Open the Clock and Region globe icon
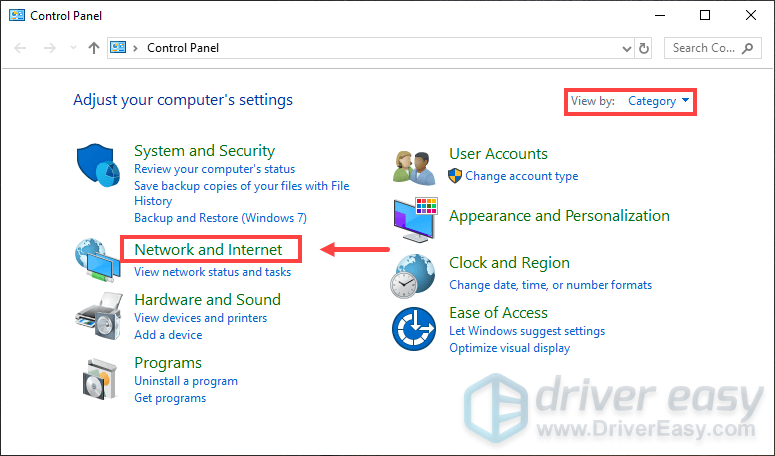 tap(413, 276)
